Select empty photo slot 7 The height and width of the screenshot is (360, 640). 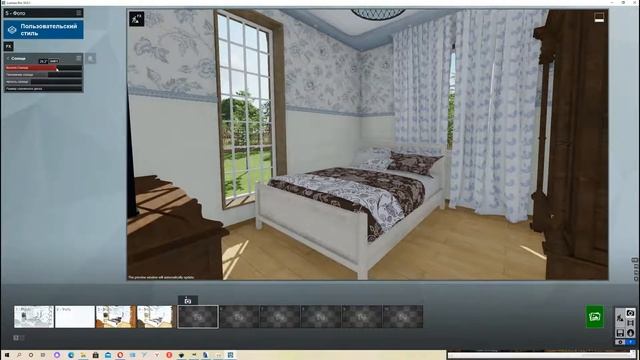280,317
